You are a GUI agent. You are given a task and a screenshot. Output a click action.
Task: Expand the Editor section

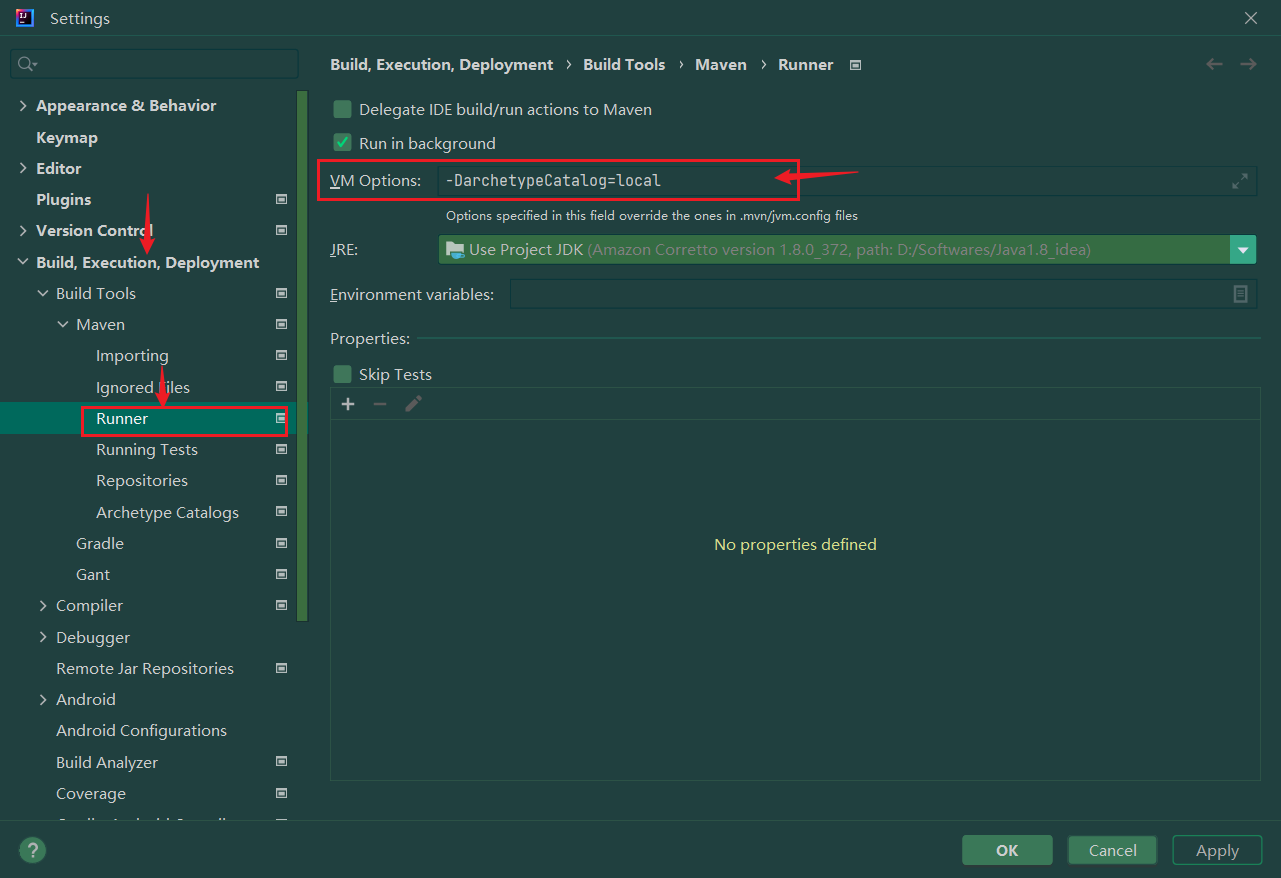tap(23, 169)
